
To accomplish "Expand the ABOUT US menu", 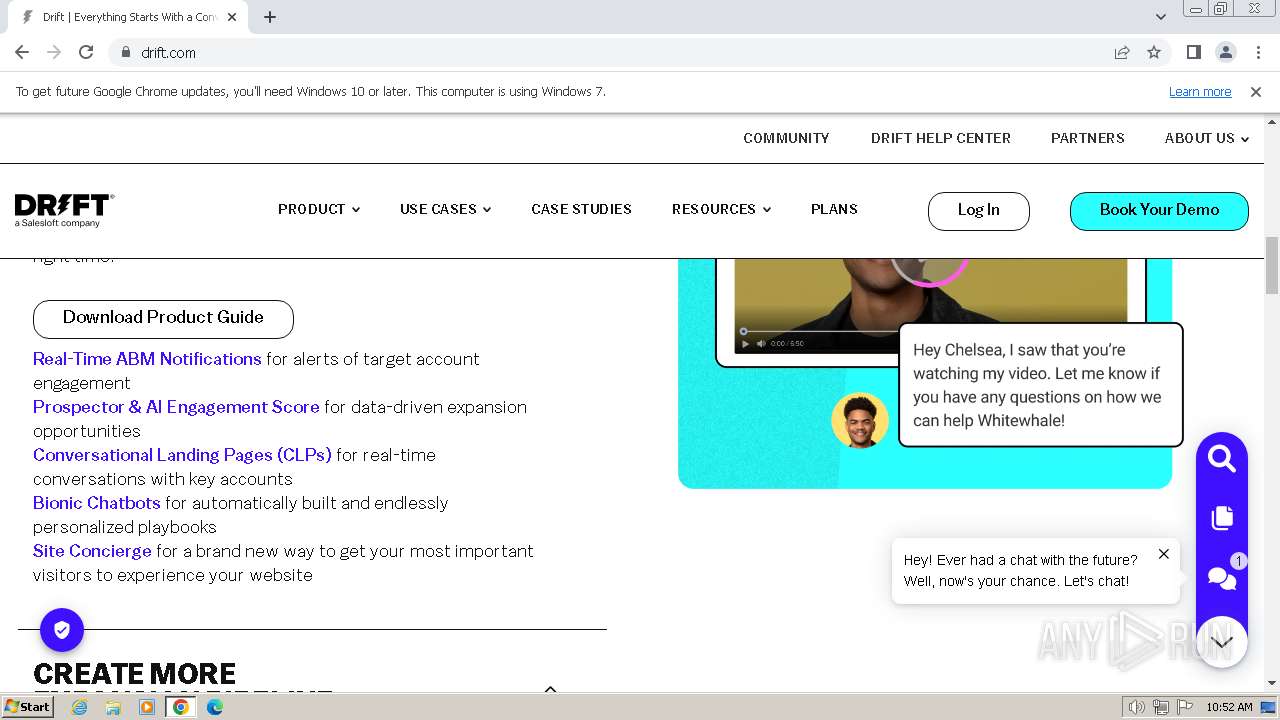I will [1207, 138].
